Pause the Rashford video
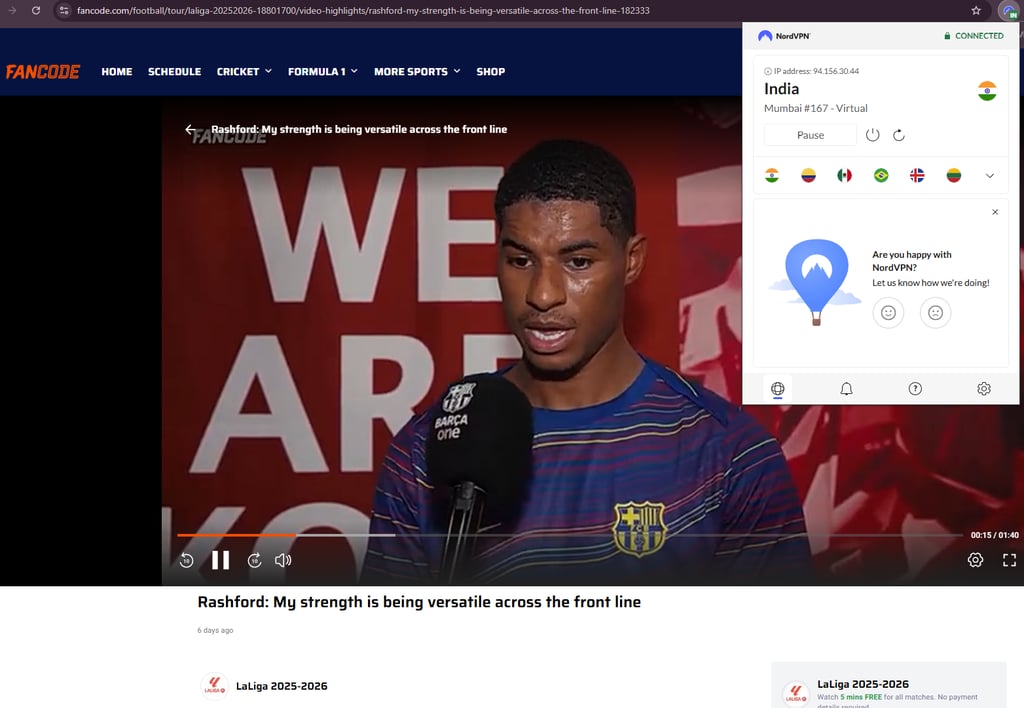The width and height of the screenshot is (1024, 708). 221,560
